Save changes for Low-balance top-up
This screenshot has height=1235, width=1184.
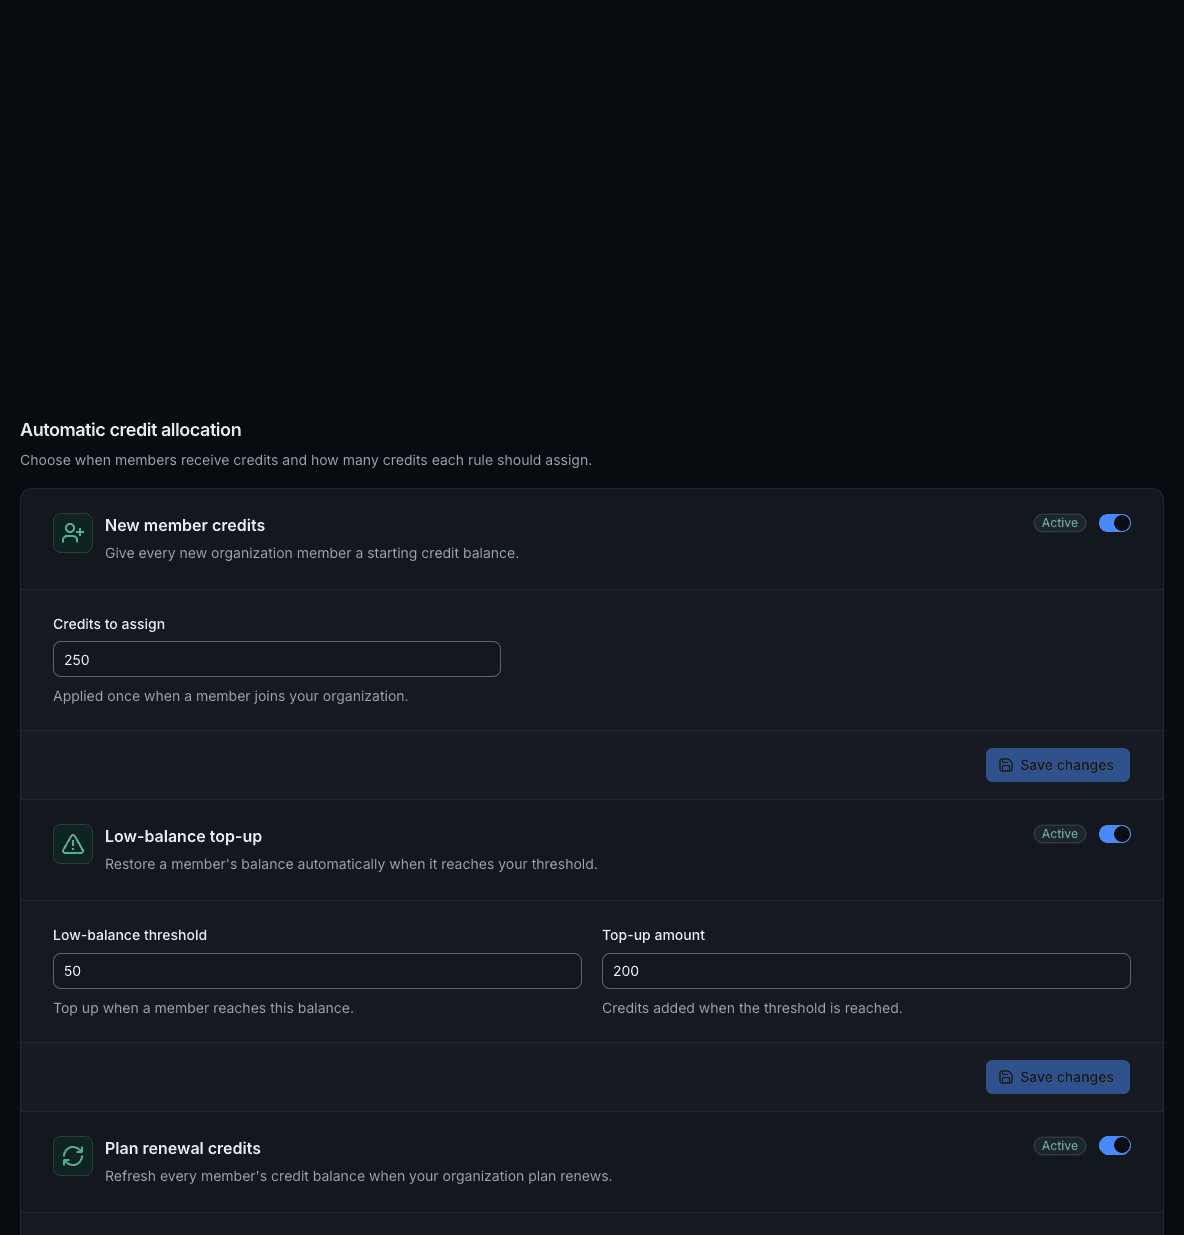point(1058,1077)
